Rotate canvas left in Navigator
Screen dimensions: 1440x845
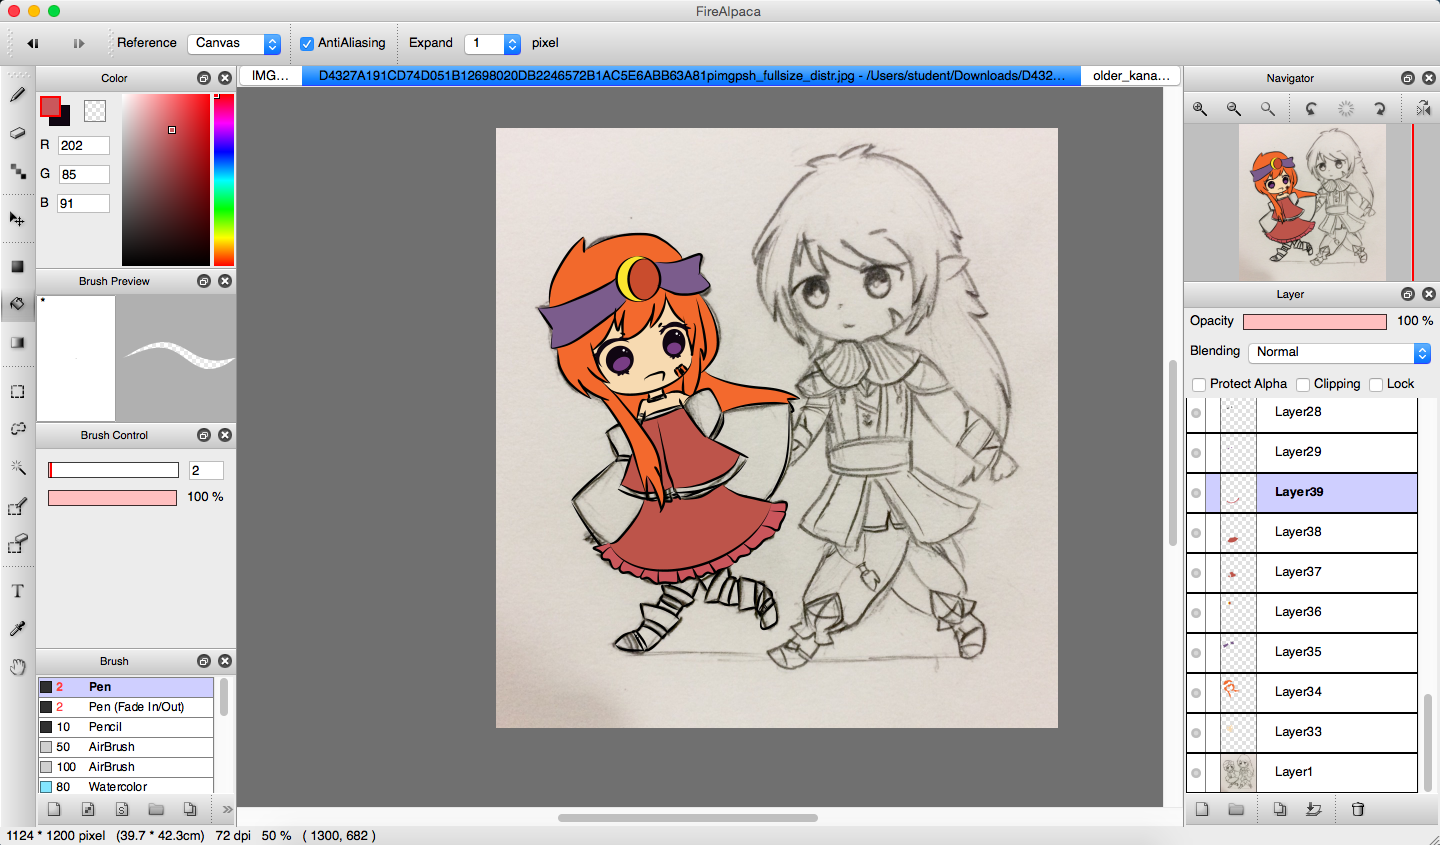pyautogui.click(x=1311, y=109)
